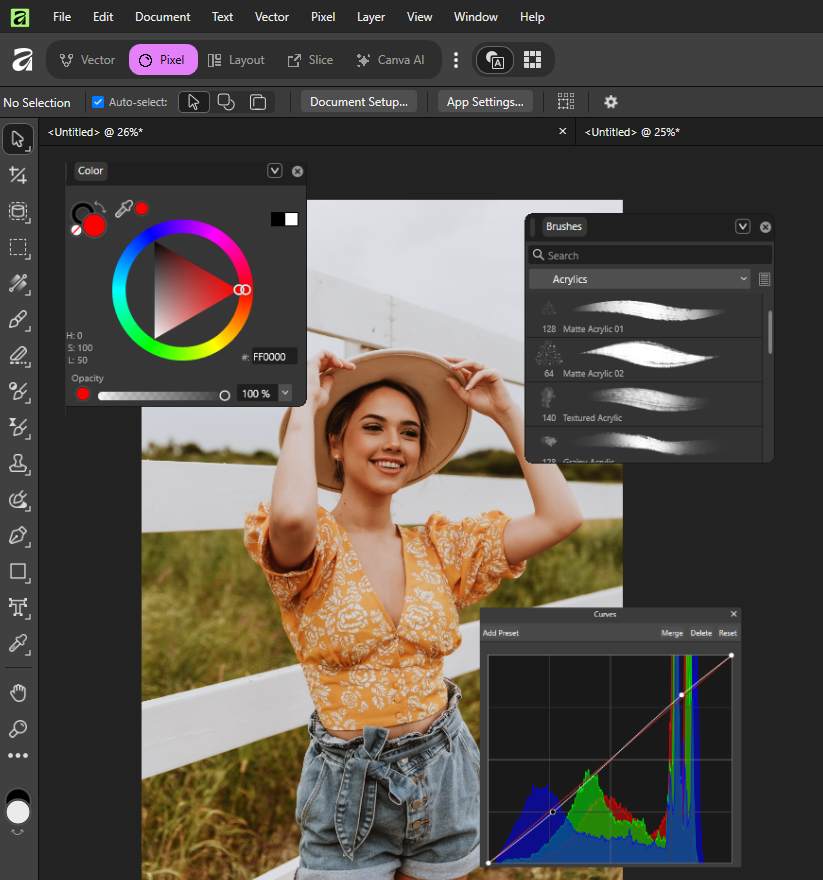Open the Layer menu
Image resolution: width=823 pixels, height=880 pixels.
click(371, 17)
